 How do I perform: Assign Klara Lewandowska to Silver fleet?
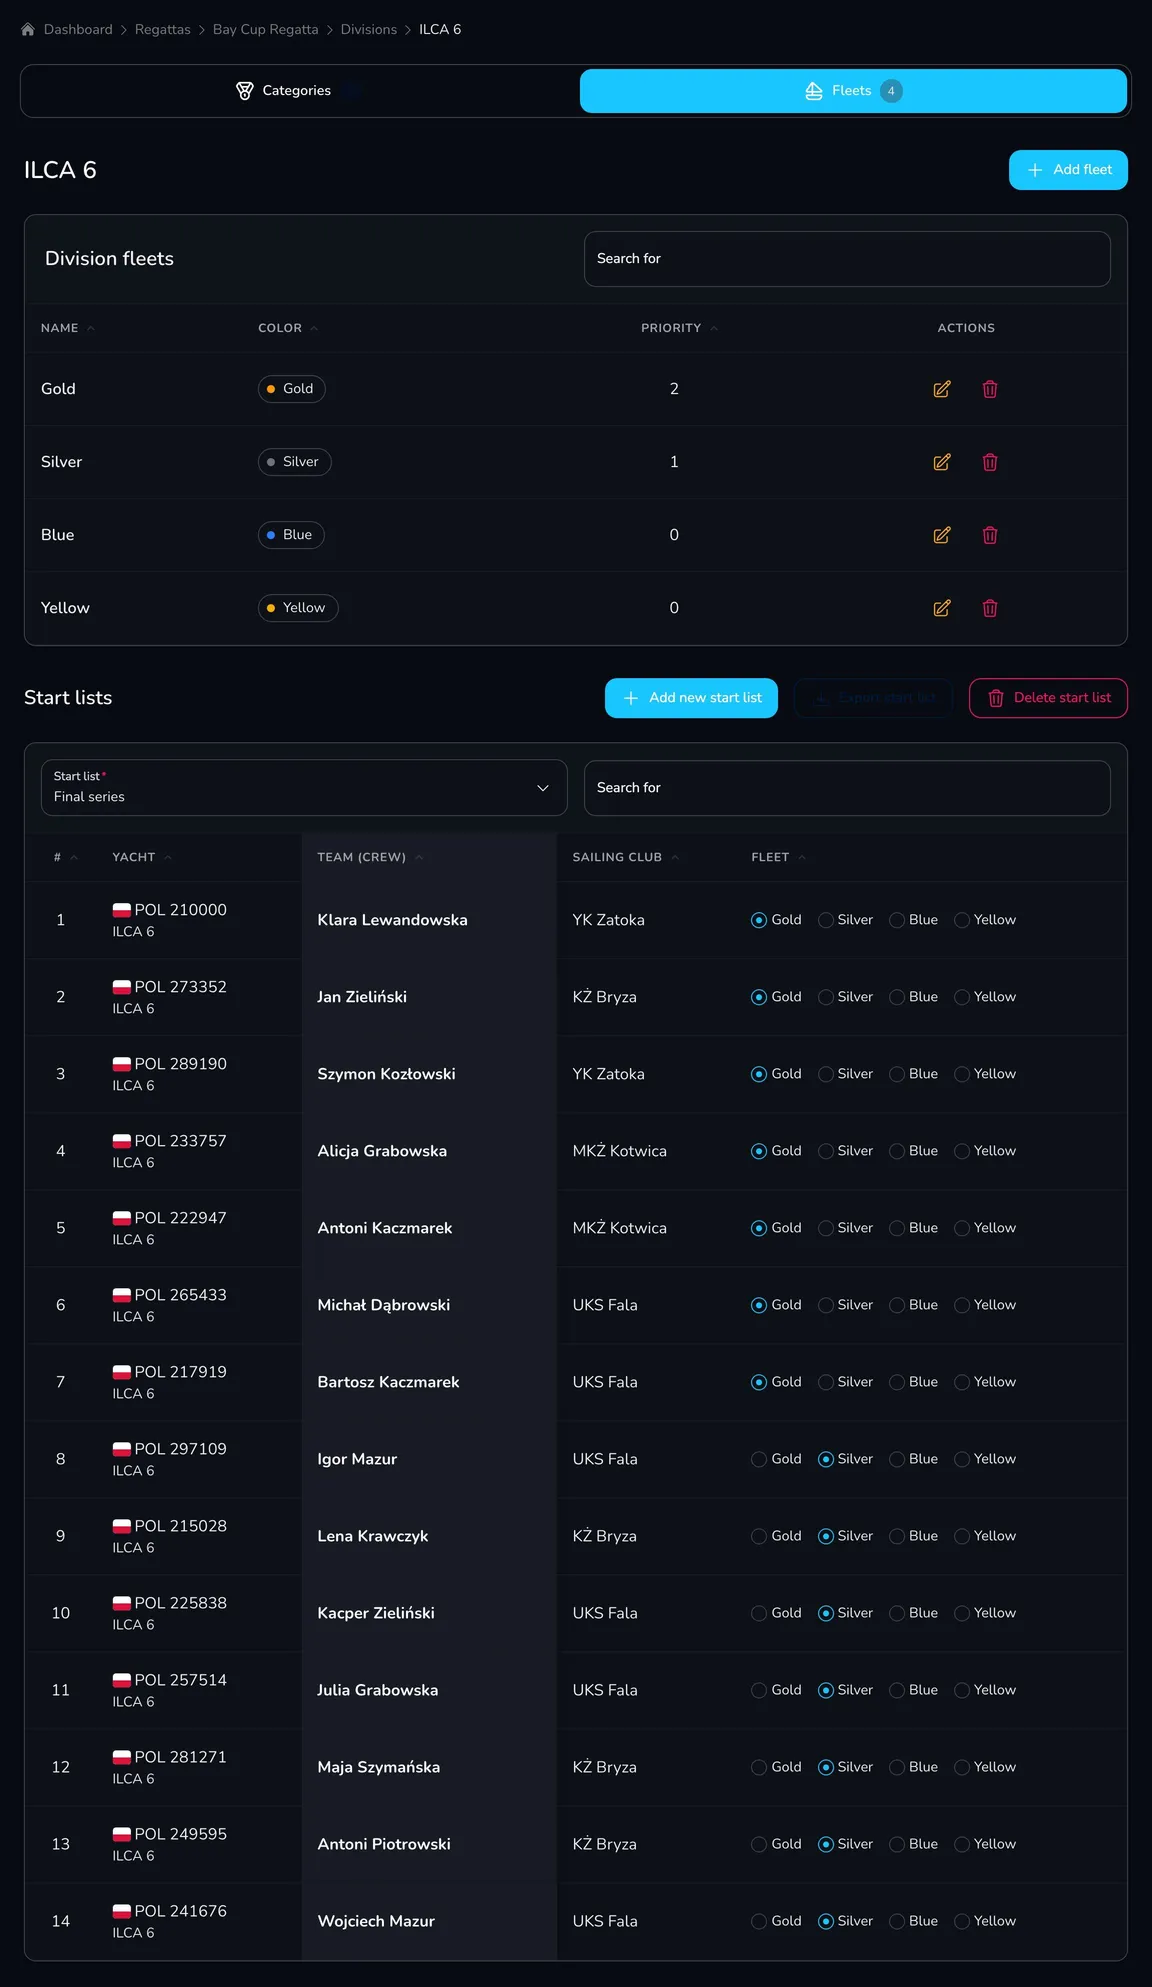point(826,920)
